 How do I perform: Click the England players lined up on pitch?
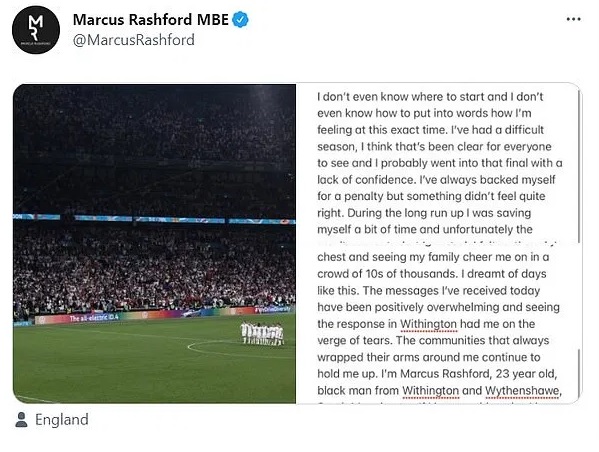262,334
